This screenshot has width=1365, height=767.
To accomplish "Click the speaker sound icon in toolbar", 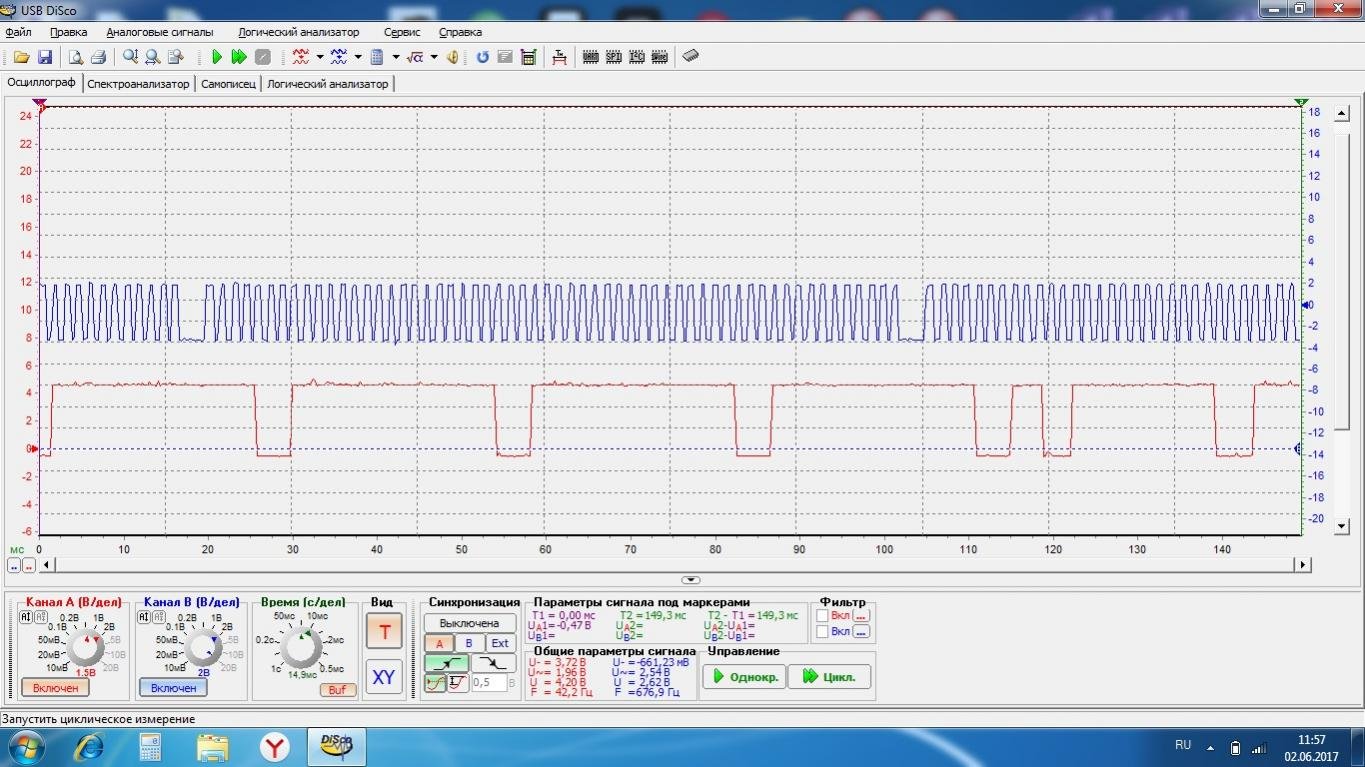I will (453, 57).
